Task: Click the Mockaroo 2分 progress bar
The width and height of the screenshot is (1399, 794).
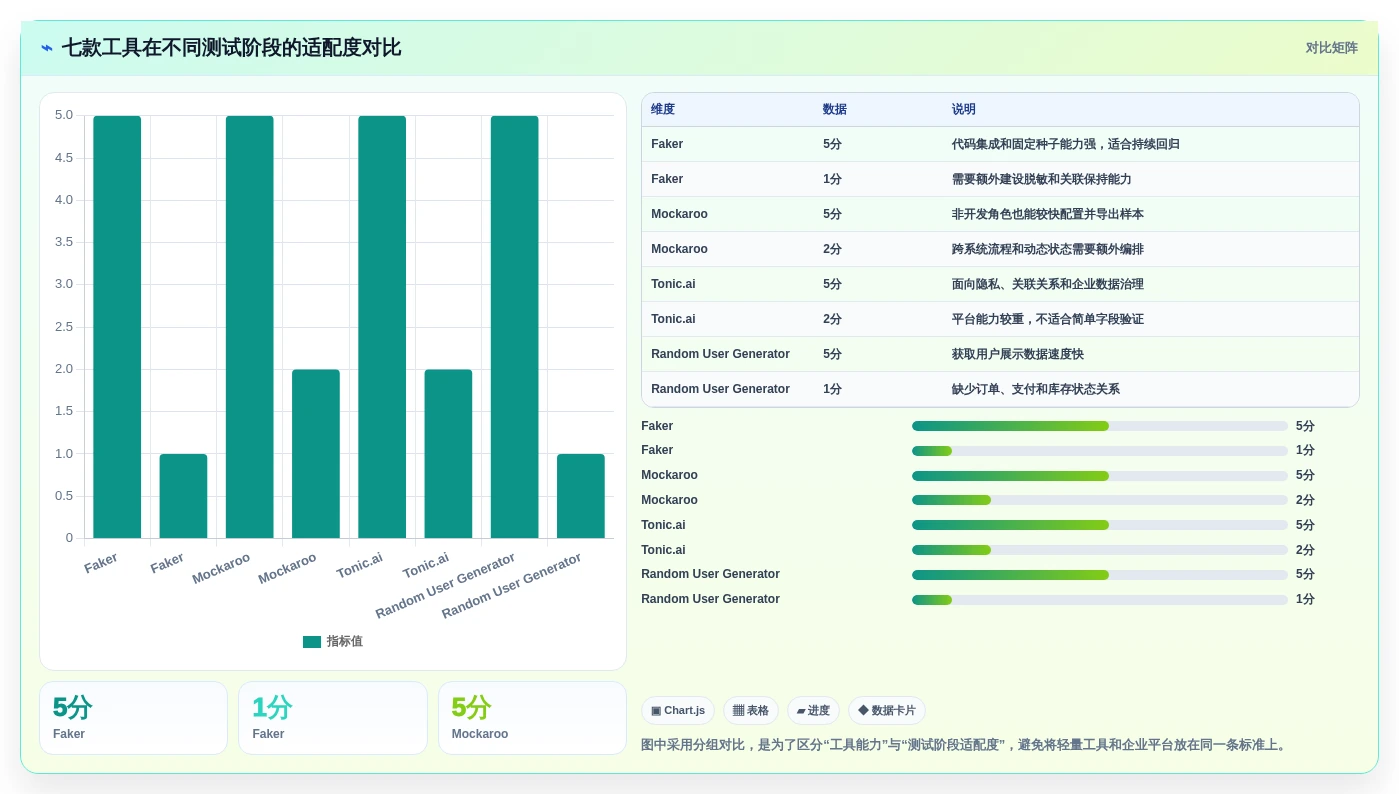Action: 1100,500
